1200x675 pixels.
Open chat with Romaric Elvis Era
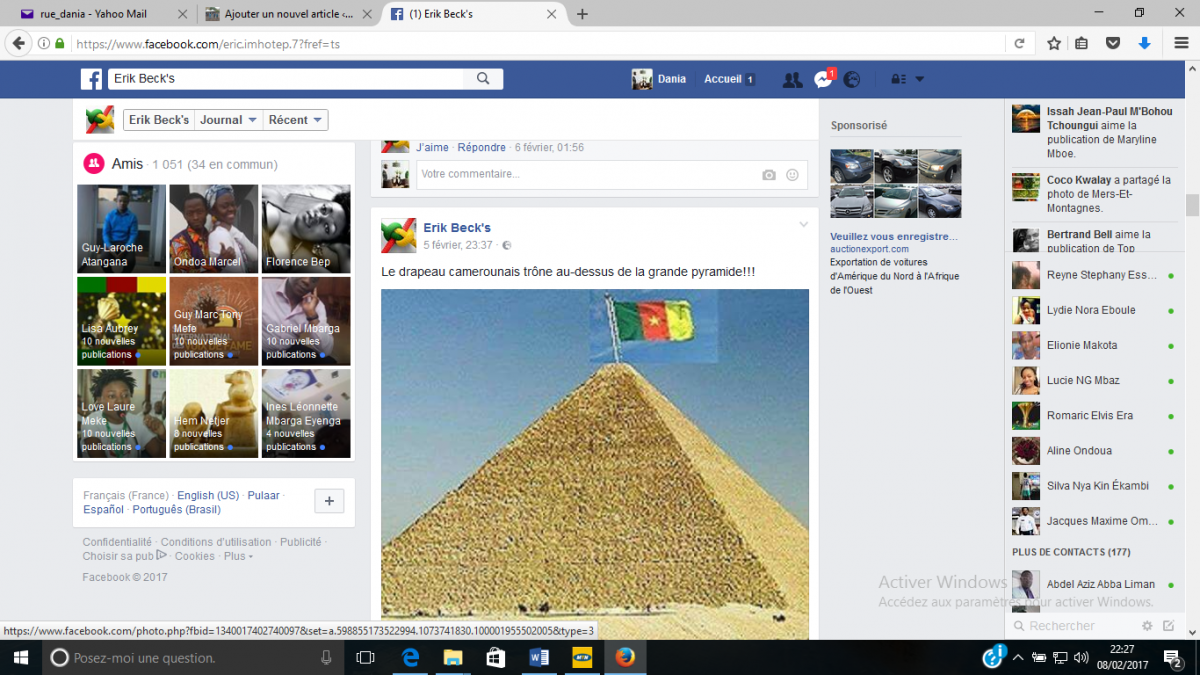click(1095, 415)
